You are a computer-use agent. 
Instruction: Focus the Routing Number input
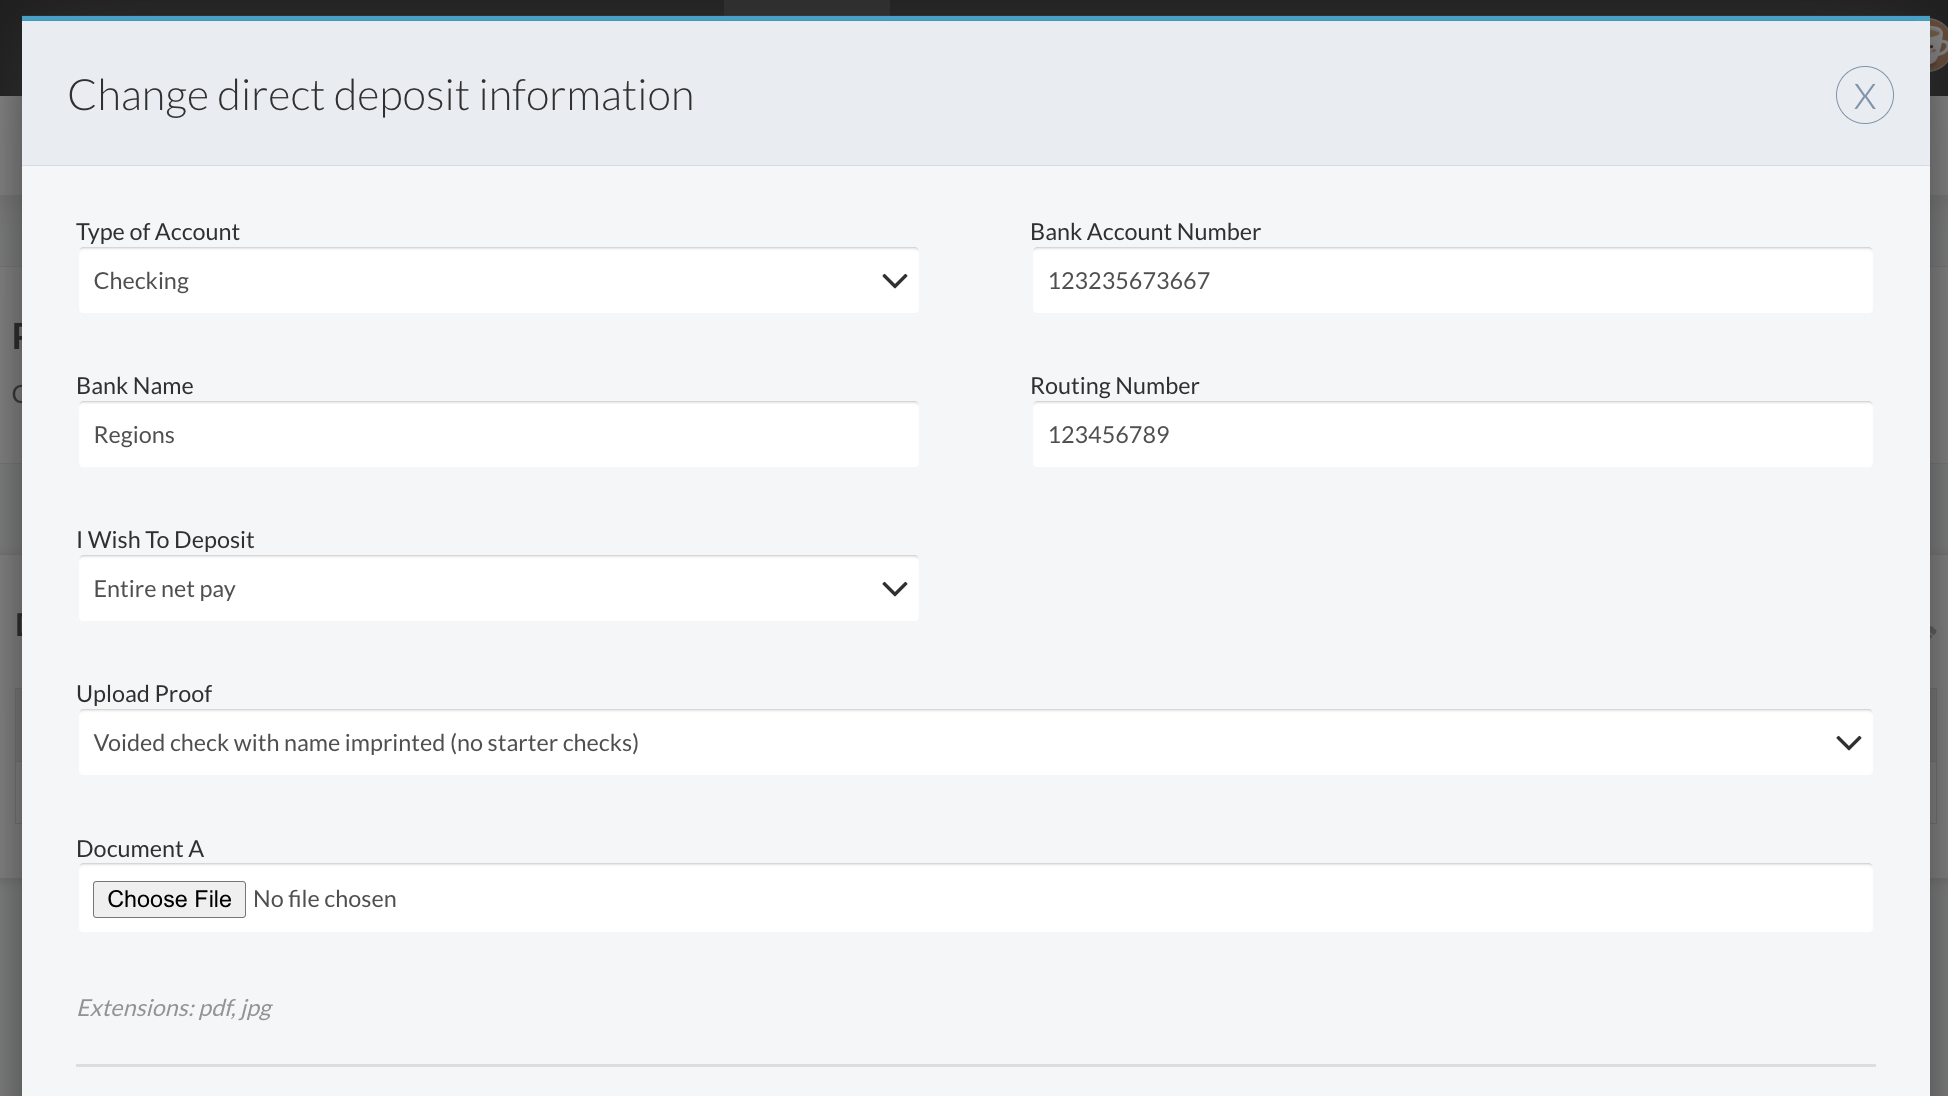pos(1450,435)
